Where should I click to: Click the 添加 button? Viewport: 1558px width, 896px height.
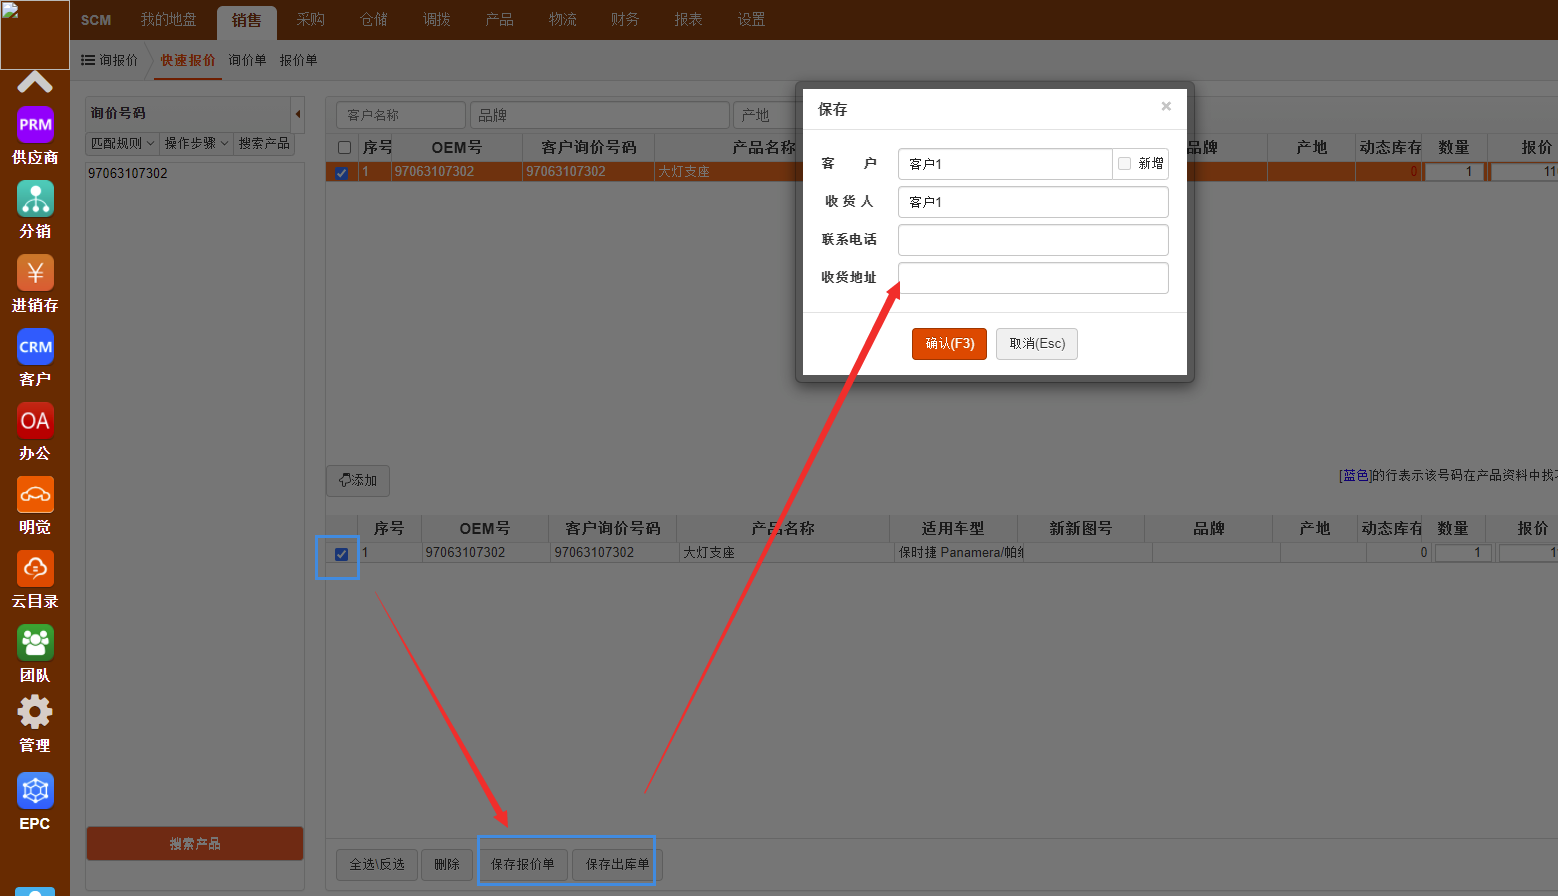pyautogui.click(x=358, y=481)
